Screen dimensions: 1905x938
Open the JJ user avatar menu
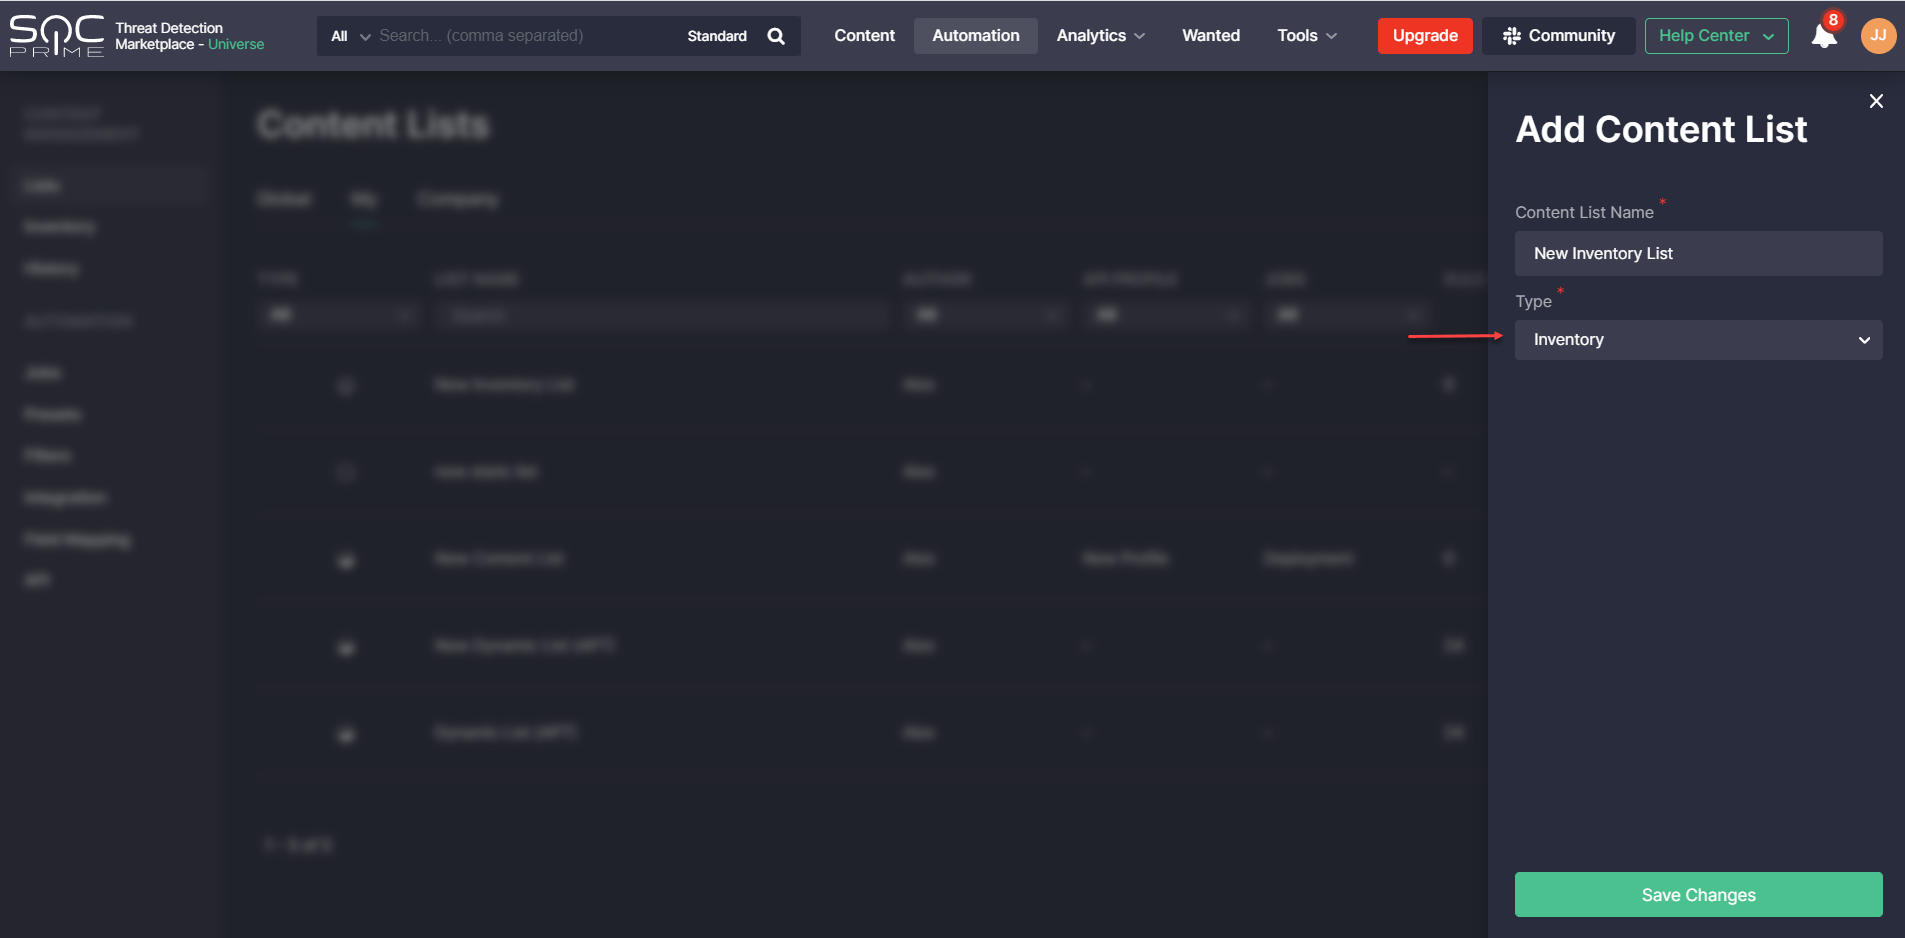1877,36
